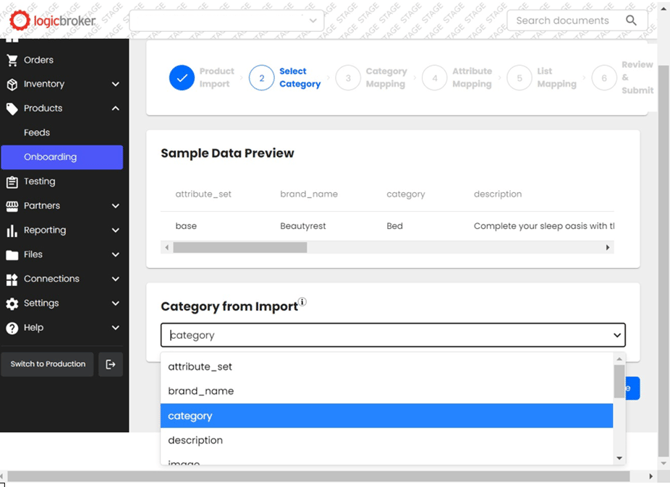Open info tooltip beside Category from Import
Image resolution: width=670 pixels, height=487 pixels.
(x=302, y=302)
